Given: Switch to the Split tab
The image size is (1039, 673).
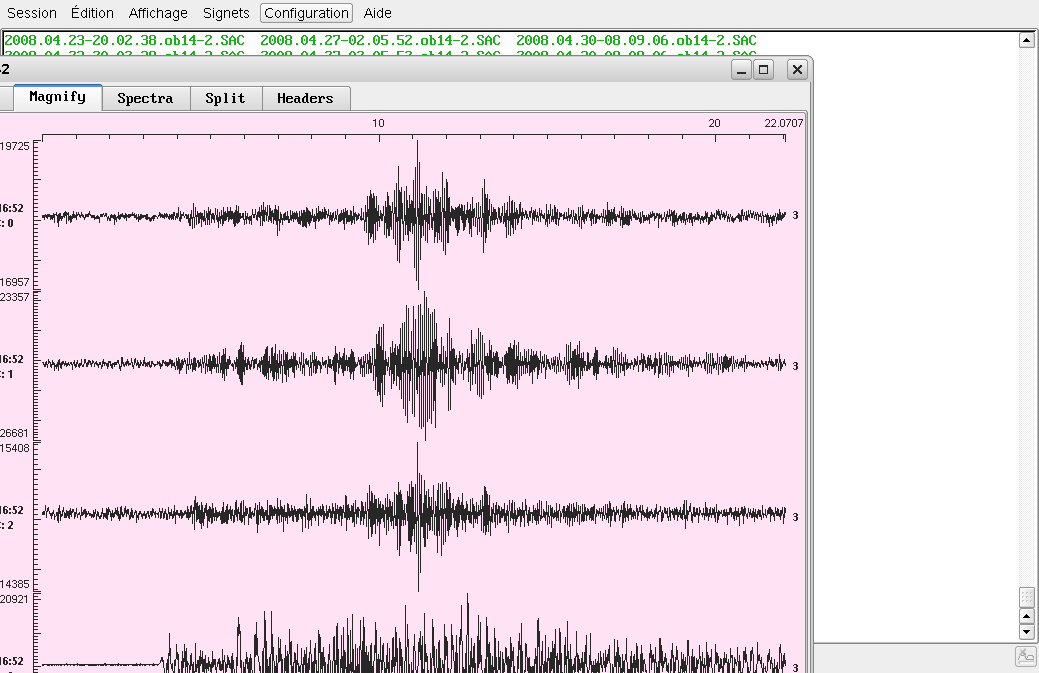Looking at the screenshot, I should 225,98.
